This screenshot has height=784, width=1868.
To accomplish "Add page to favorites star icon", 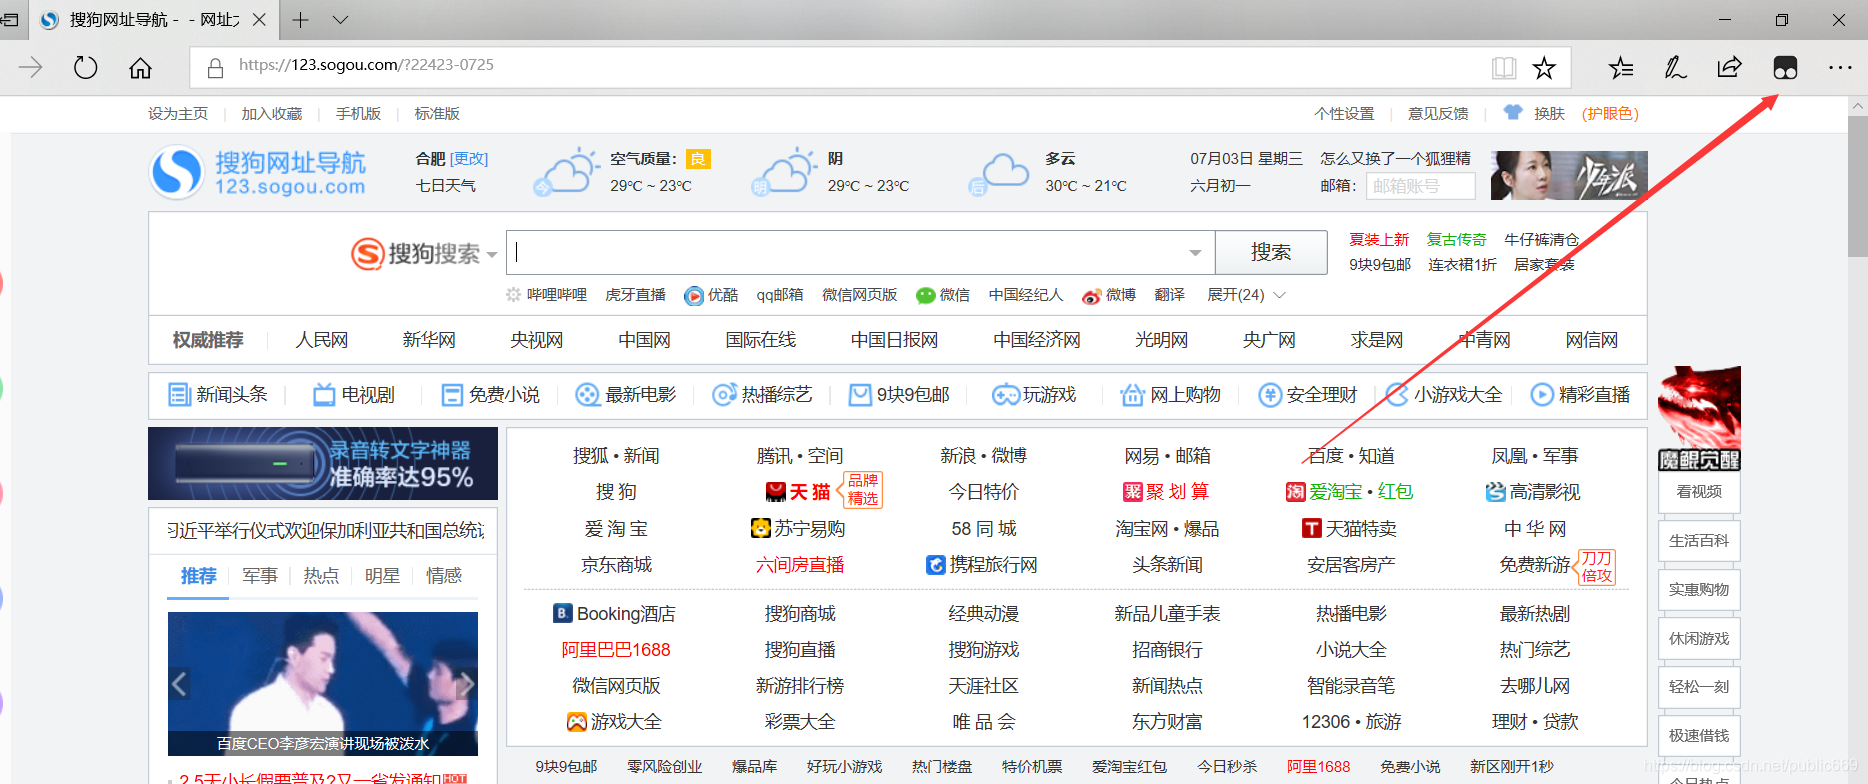I will tap(1544, 68).
